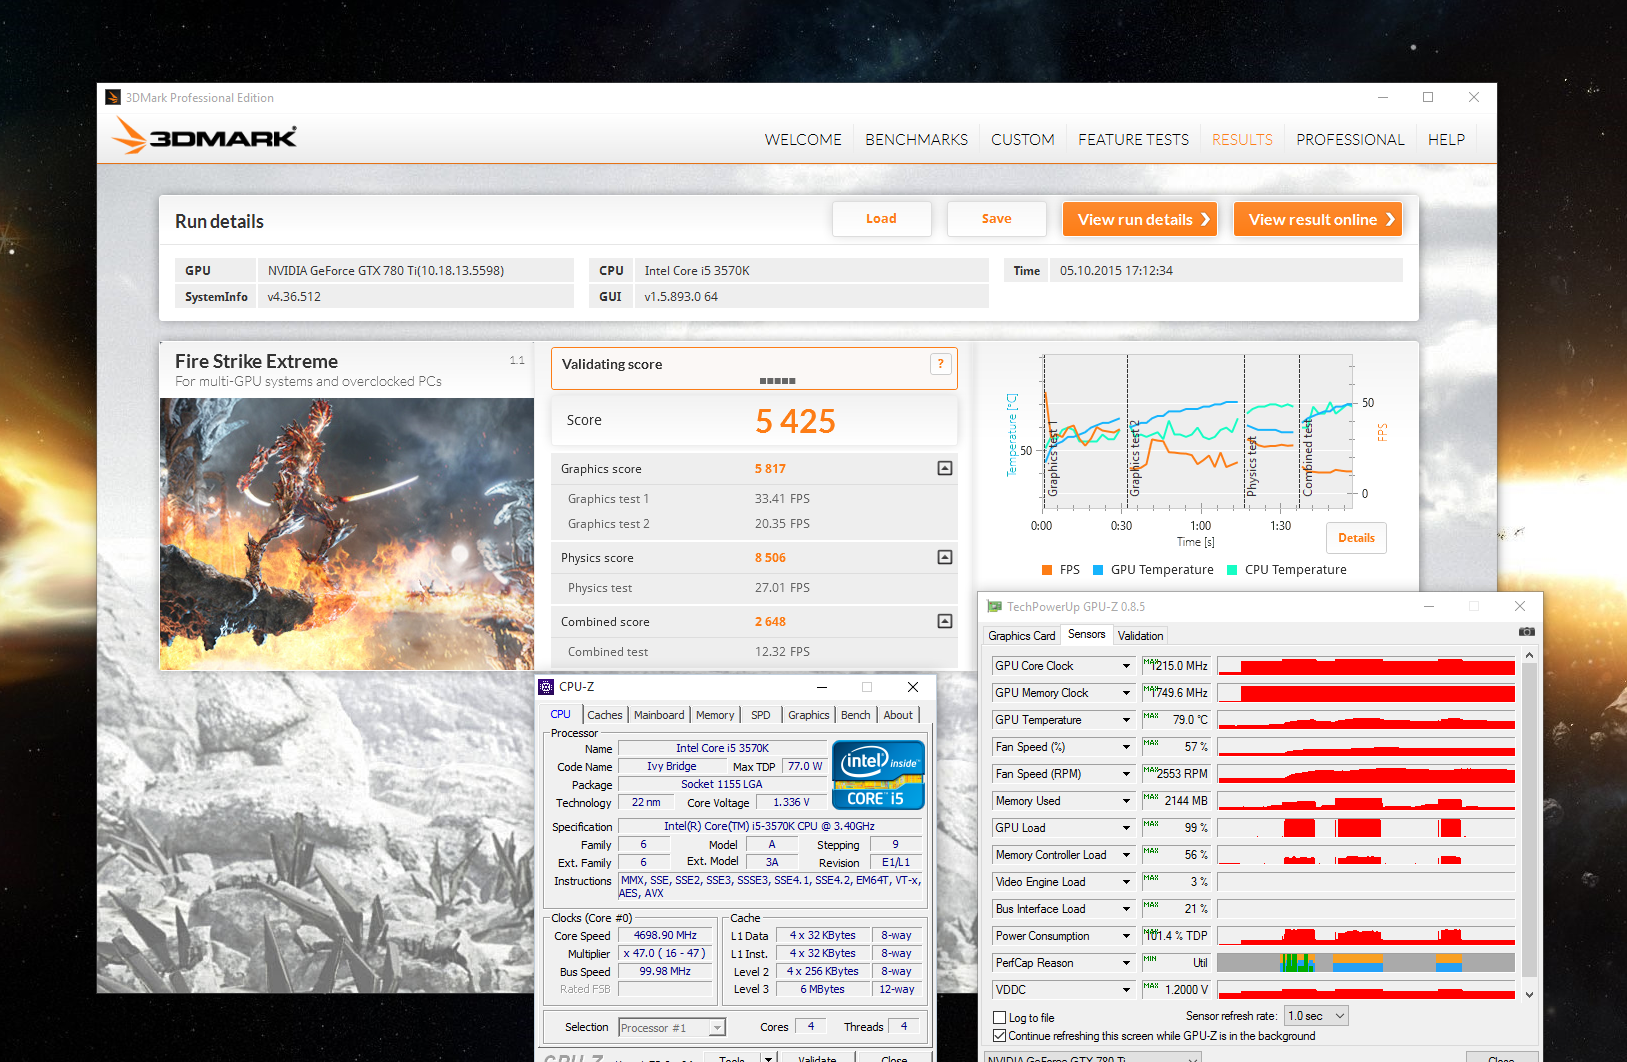Maximize the 3DMark Professional Edition window
The image size is (1627, 1062).
[x=1428, y=97]
